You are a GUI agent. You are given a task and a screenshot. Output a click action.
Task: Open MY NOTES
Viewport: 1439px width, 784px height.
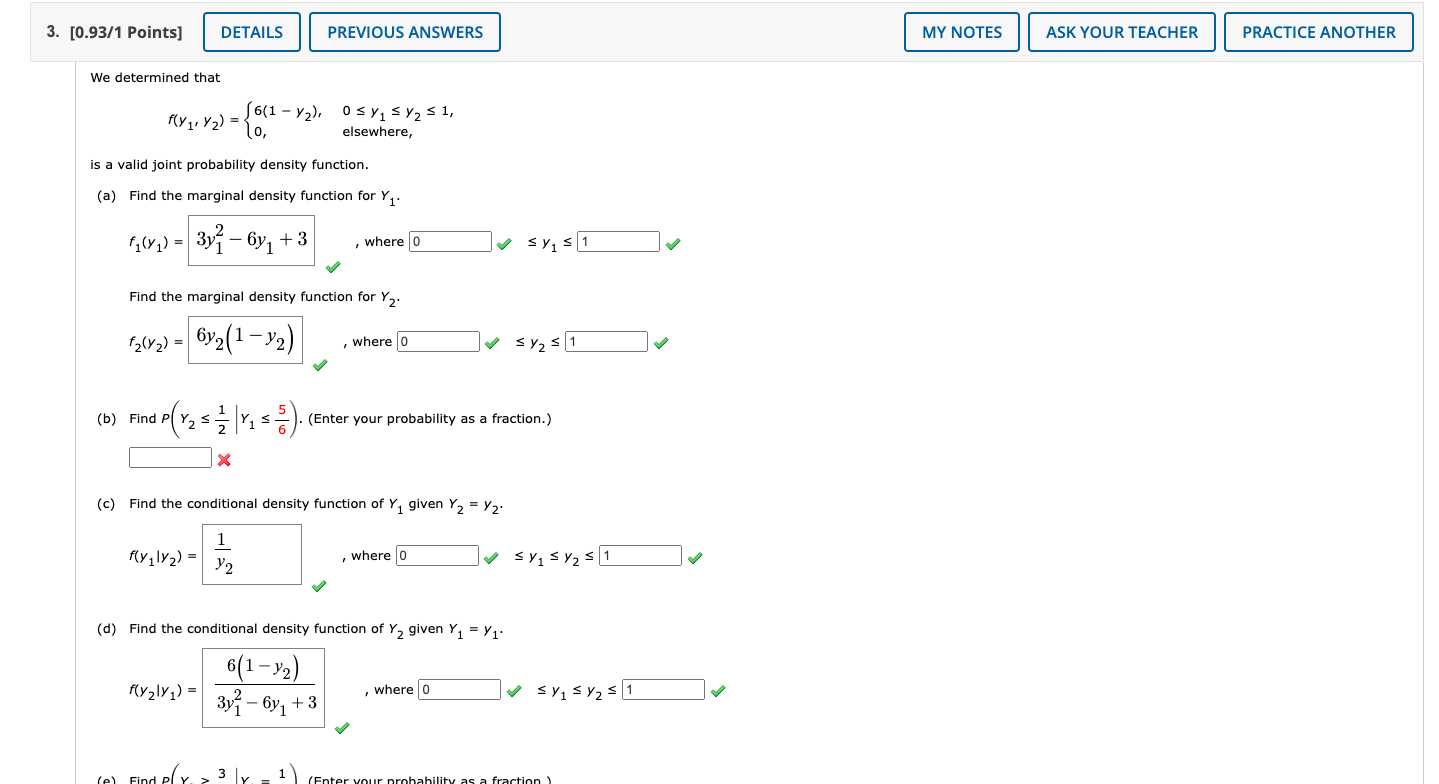tap(961, 31)
